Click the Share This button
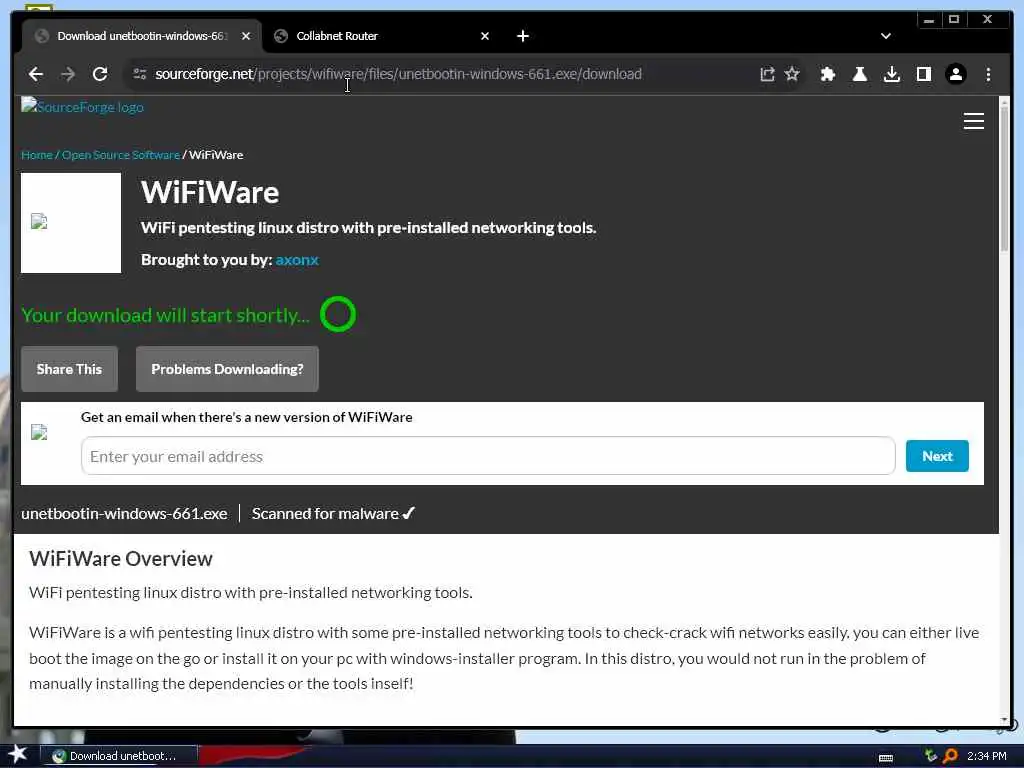 point(69,369)
